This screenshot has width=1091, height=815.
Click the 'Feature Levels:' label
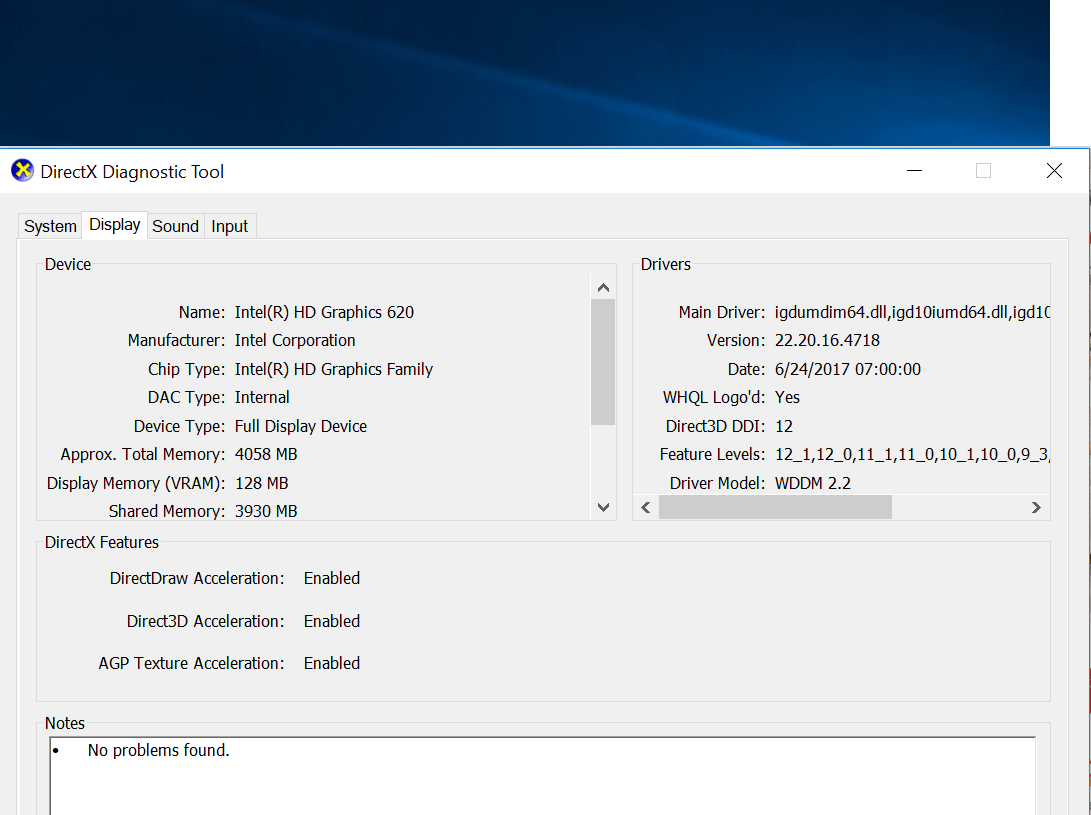(712, 454)
